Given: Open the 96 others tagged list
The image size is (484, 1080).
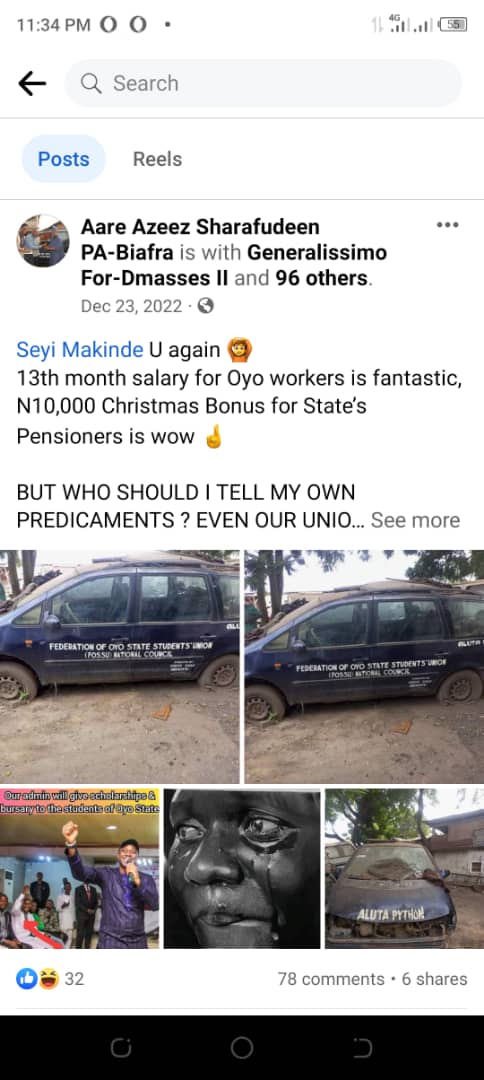Looking at the screenshot, I should point(322,278).
